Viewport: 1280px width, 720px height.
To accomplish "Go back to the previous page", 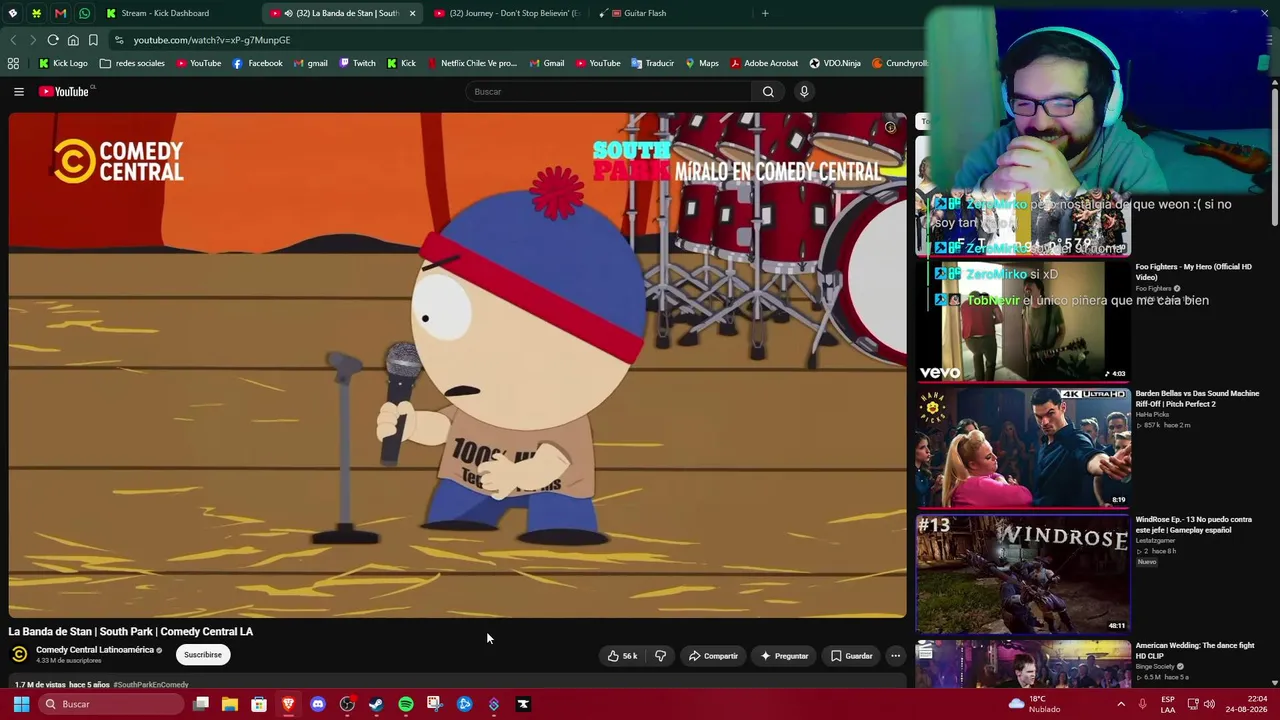I will pos(13,40).
